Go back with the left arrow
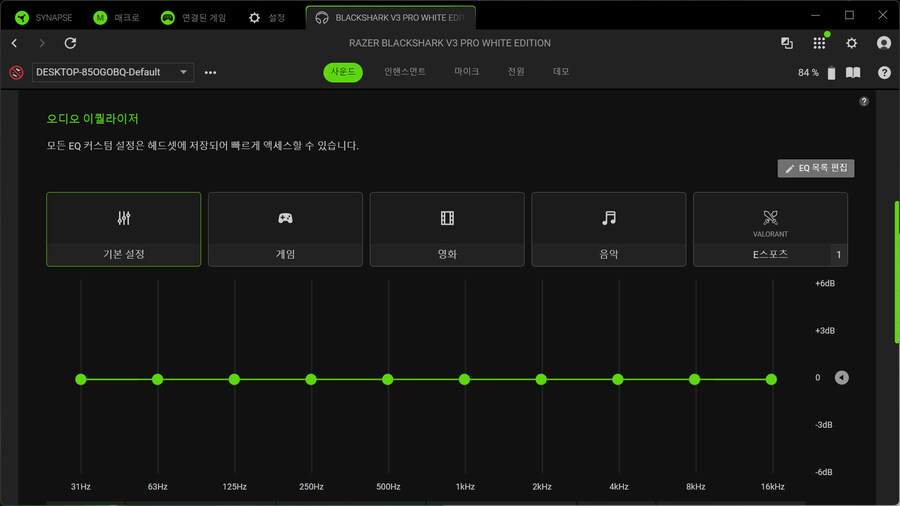900x506 pixels. (14, 43)
